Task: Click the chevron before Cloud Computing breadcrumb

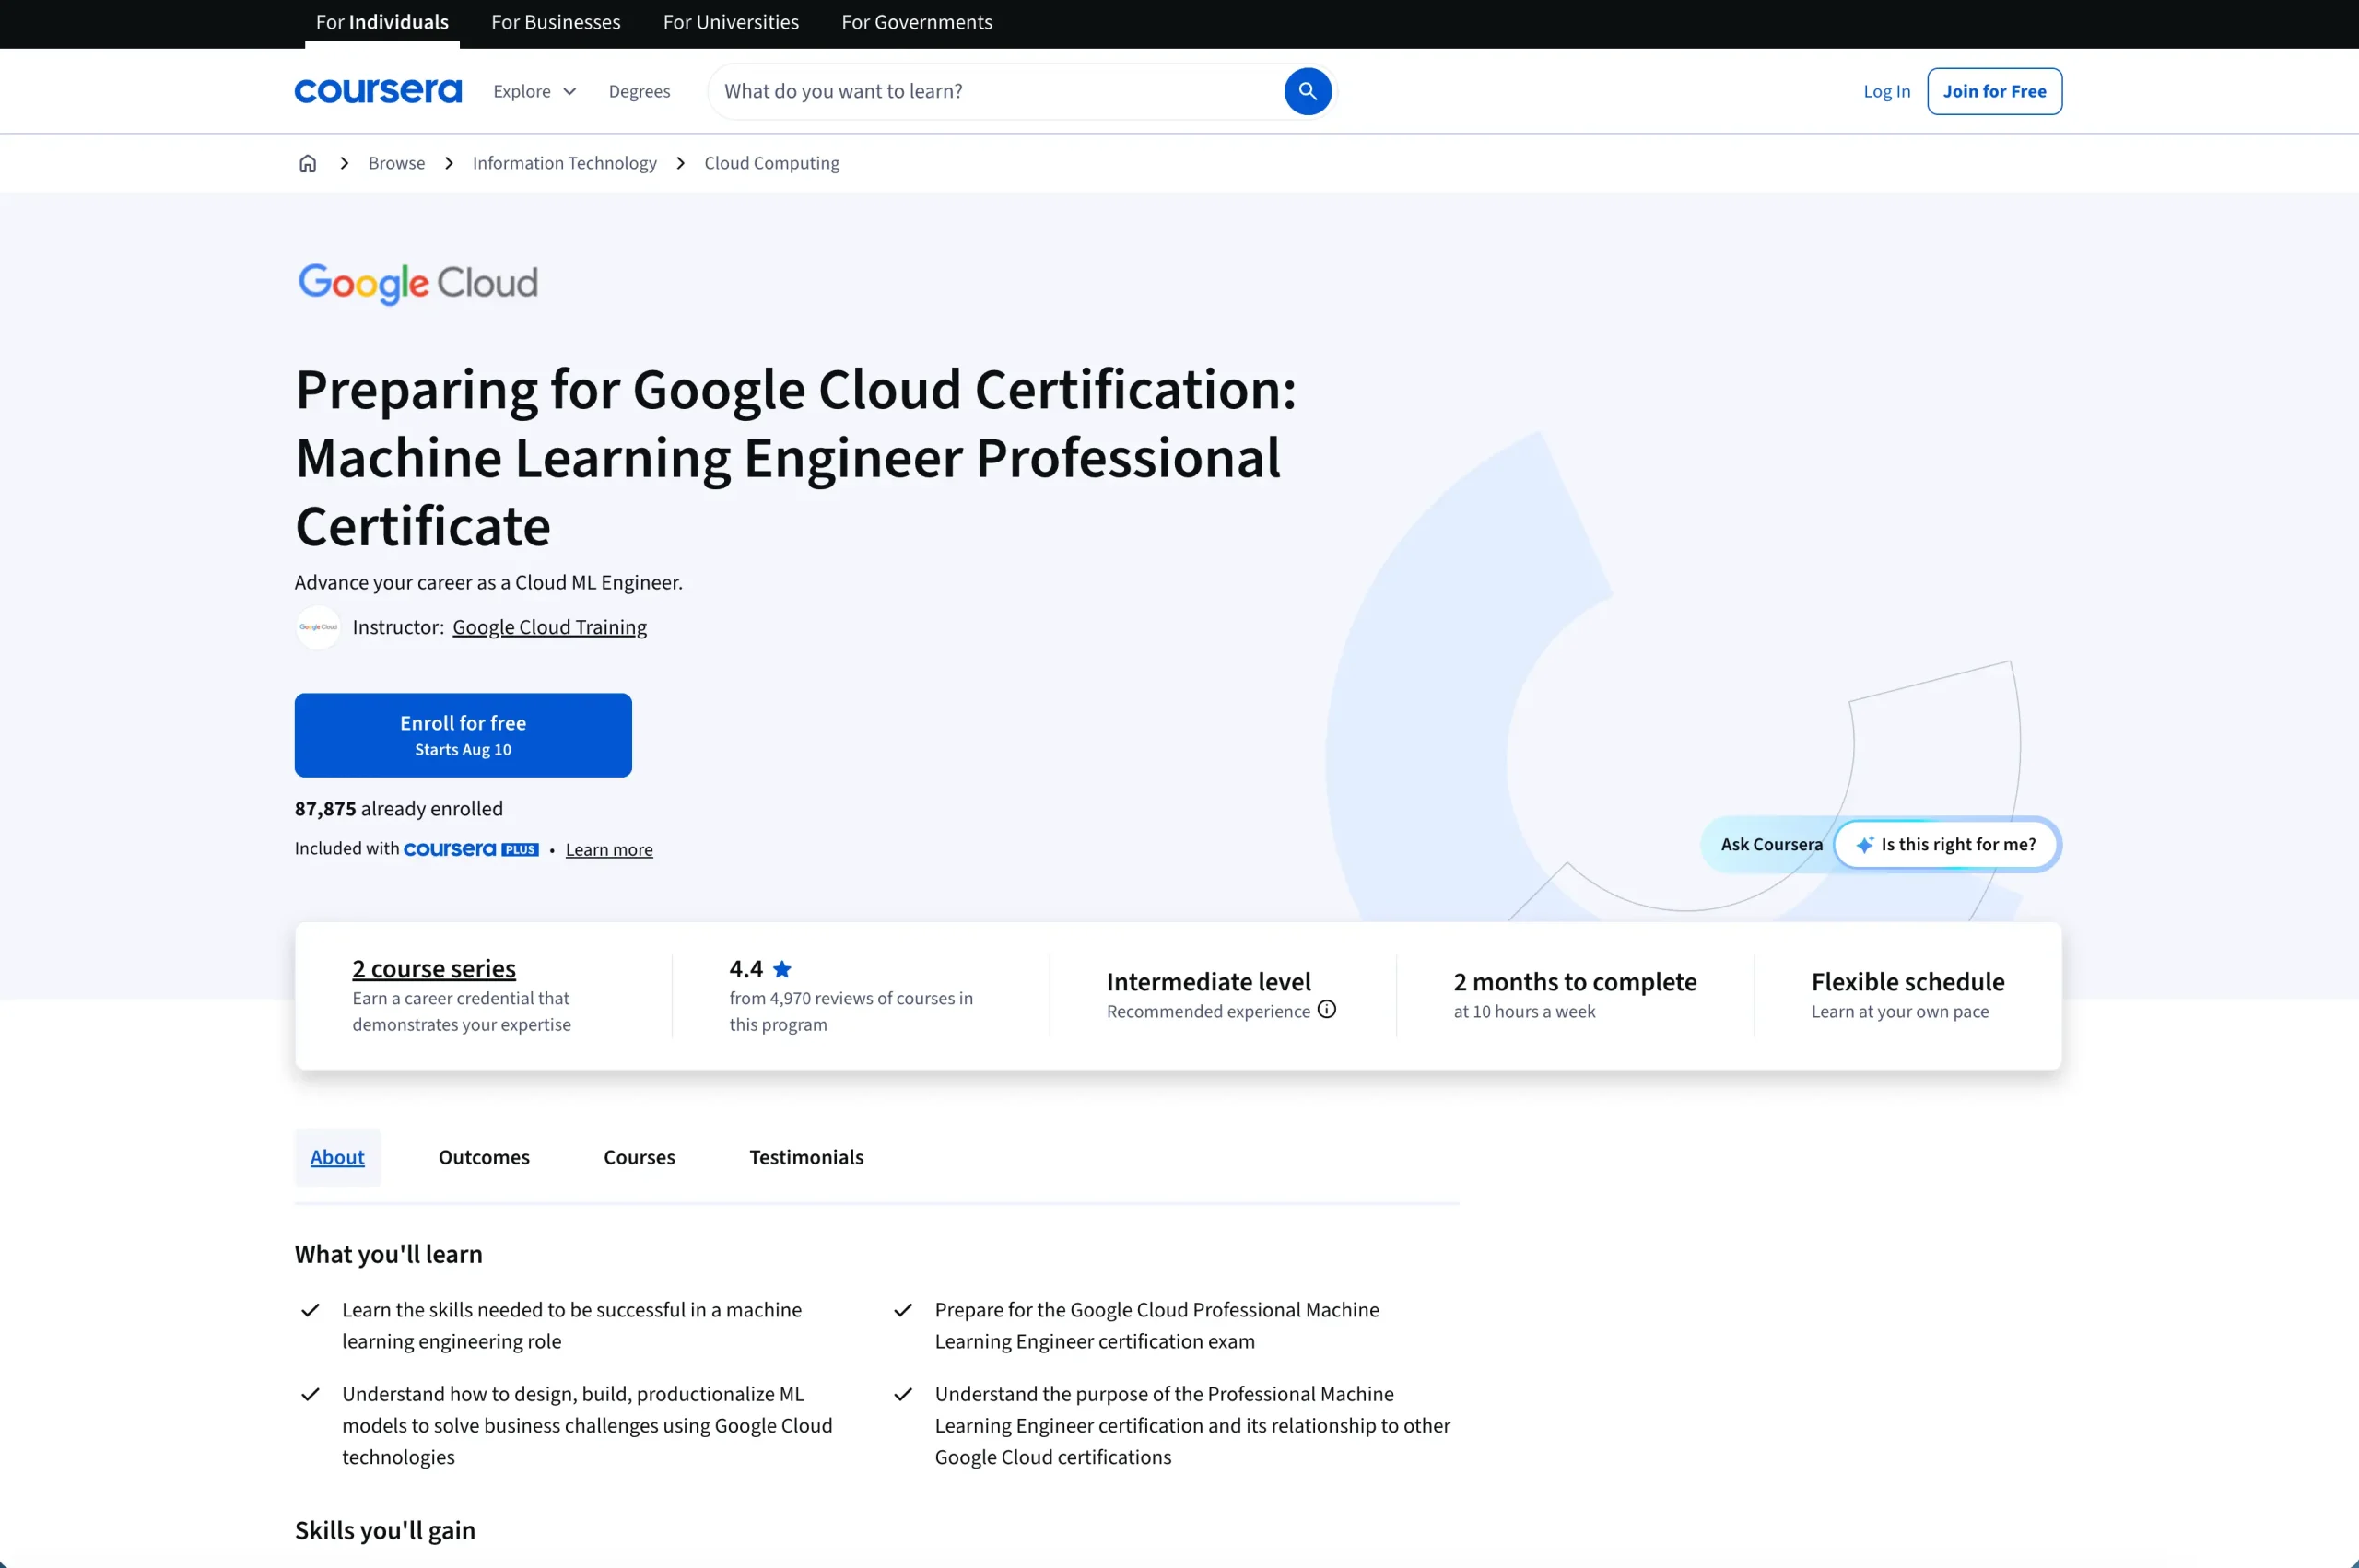Action: tap(681, 163)
